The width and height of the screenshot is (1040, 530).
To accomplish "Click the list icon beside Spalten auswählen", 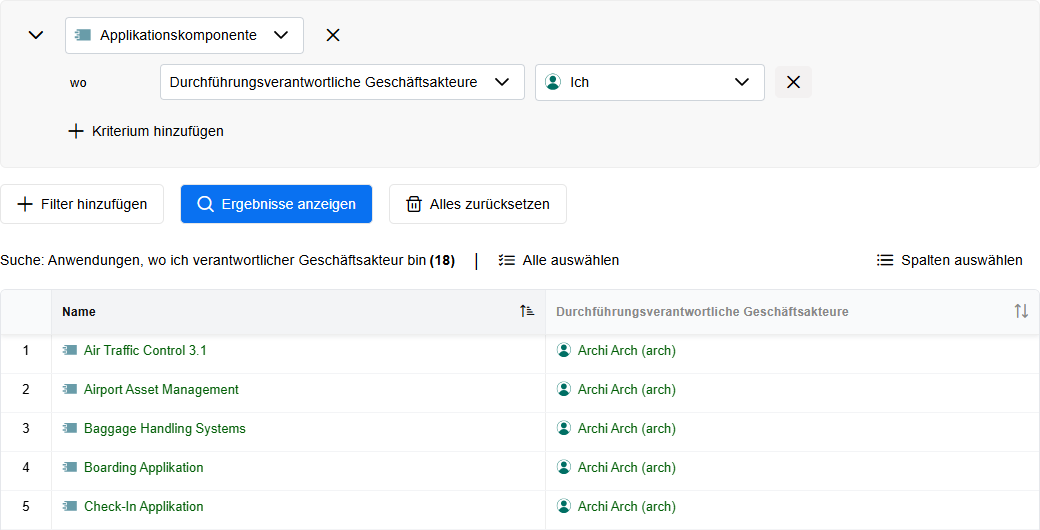I will pyautogui.click(x=885, y=261).
